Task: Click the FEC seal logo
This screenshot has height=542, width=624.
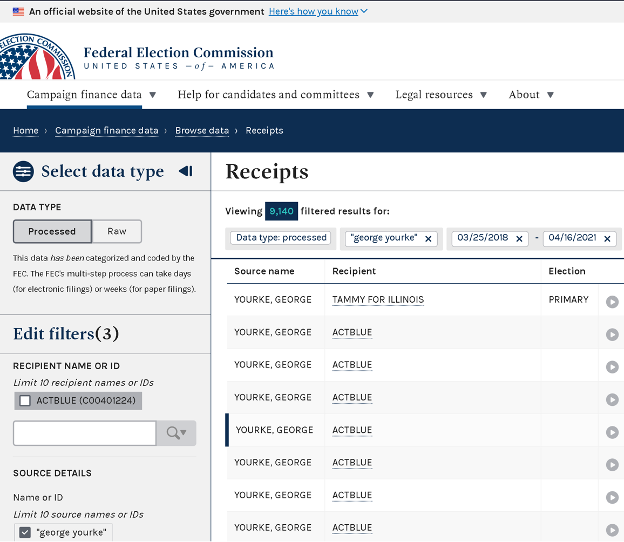Action: point(36,57)
